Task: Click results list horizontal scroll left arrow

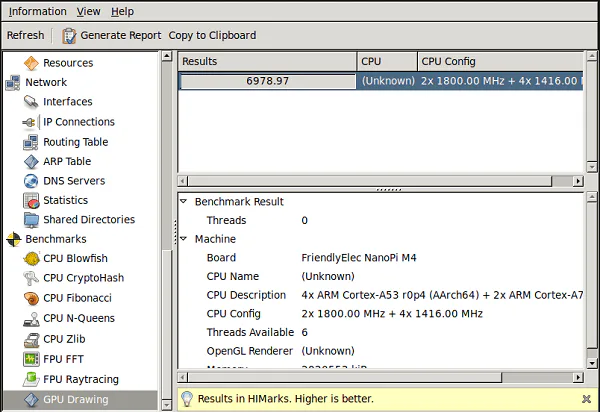Action: click(183, 181)
